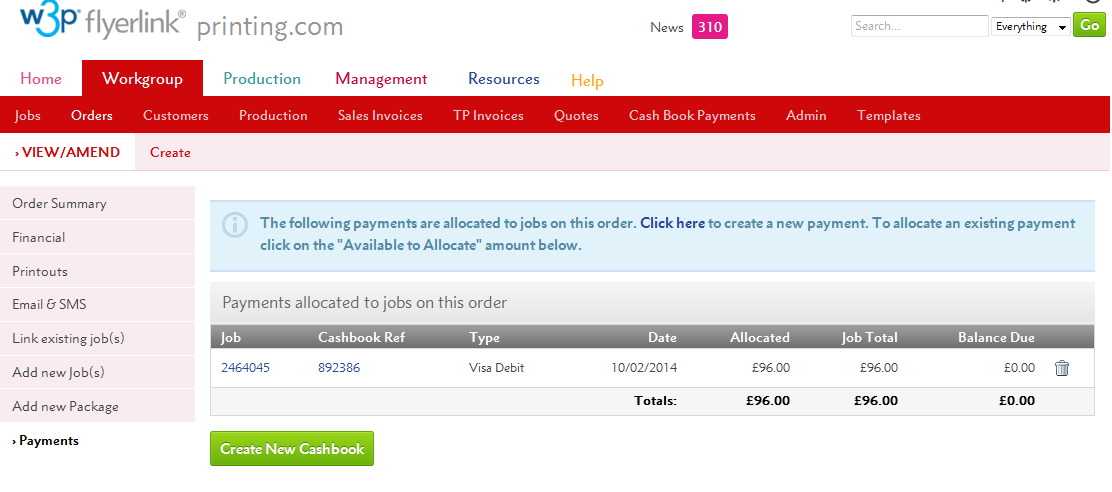Viewport: 1112px width, 492px height.
Task: Open the Help tab
Action: coord(587,81)
